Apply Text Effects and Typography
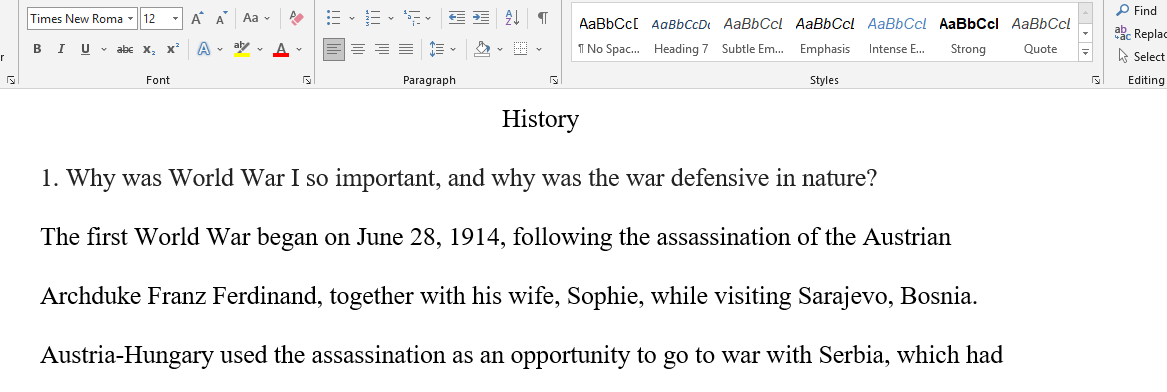Viewport: 1167px width, 392px height. pyautogui.click(x=204, y=49)
